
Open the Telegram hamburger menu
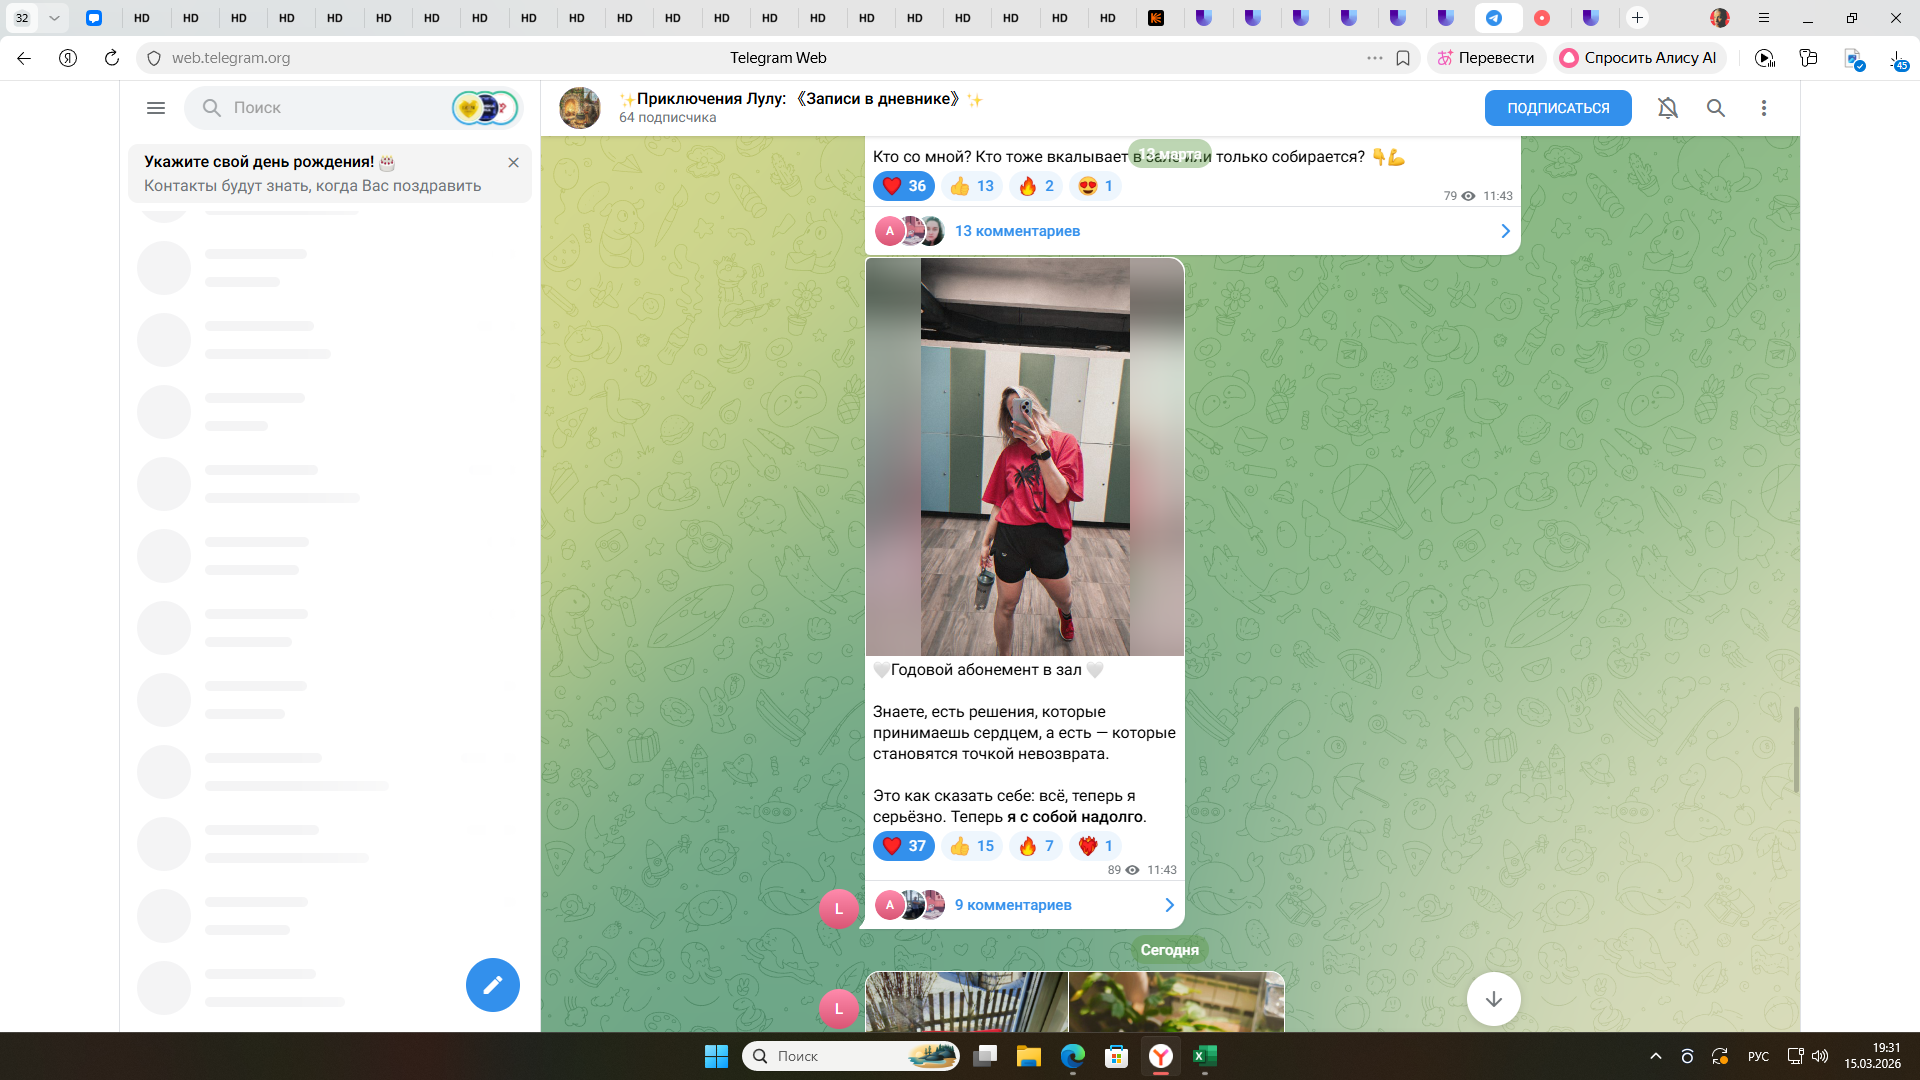156,108
